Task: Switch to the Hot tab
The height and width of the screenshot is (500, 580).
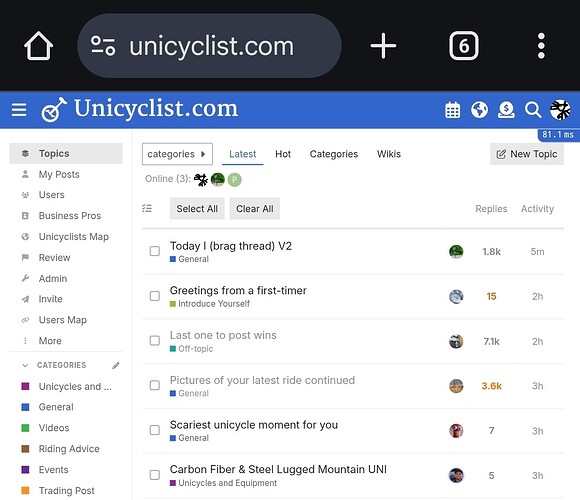Action: click(x=283, y=154)
